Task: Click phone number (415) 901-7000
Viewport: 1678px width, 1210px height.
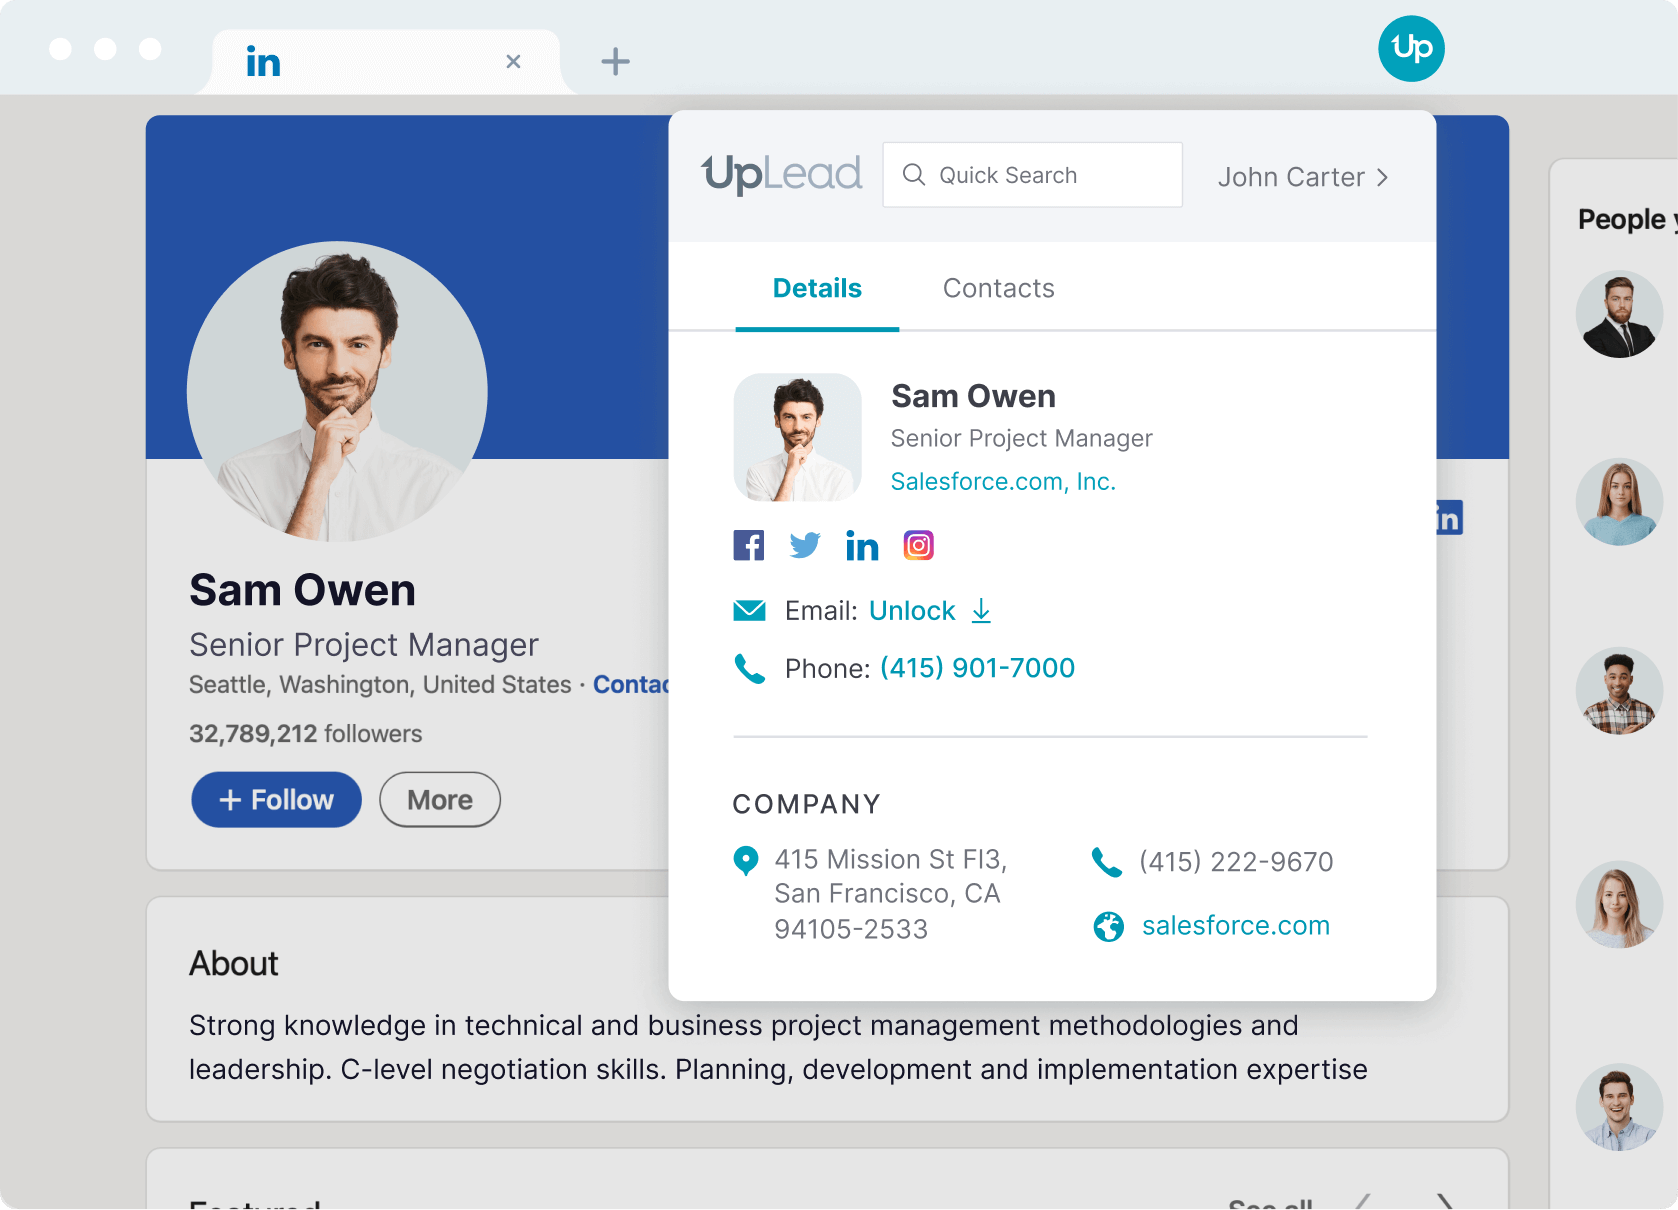Action: point(977,668)
